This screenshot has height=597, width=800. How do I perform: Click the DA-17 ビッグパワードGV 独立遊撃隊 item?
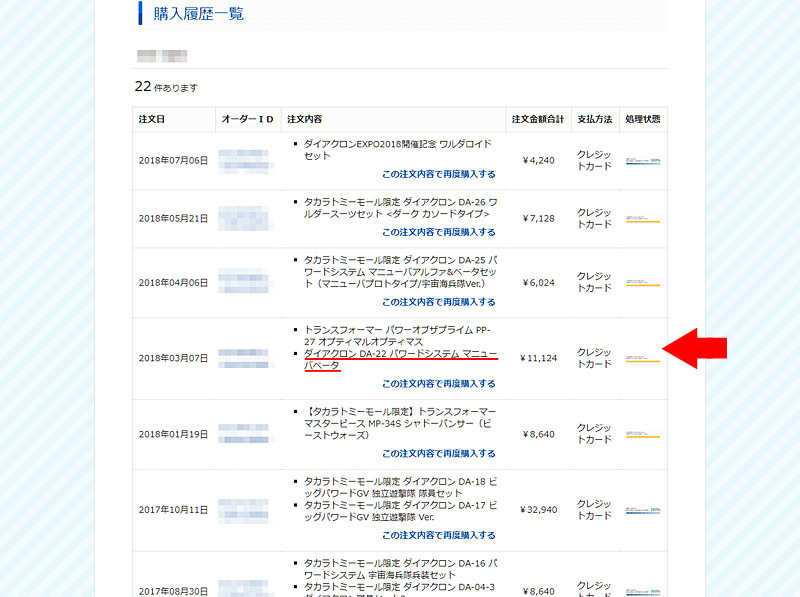click(401, 511)
